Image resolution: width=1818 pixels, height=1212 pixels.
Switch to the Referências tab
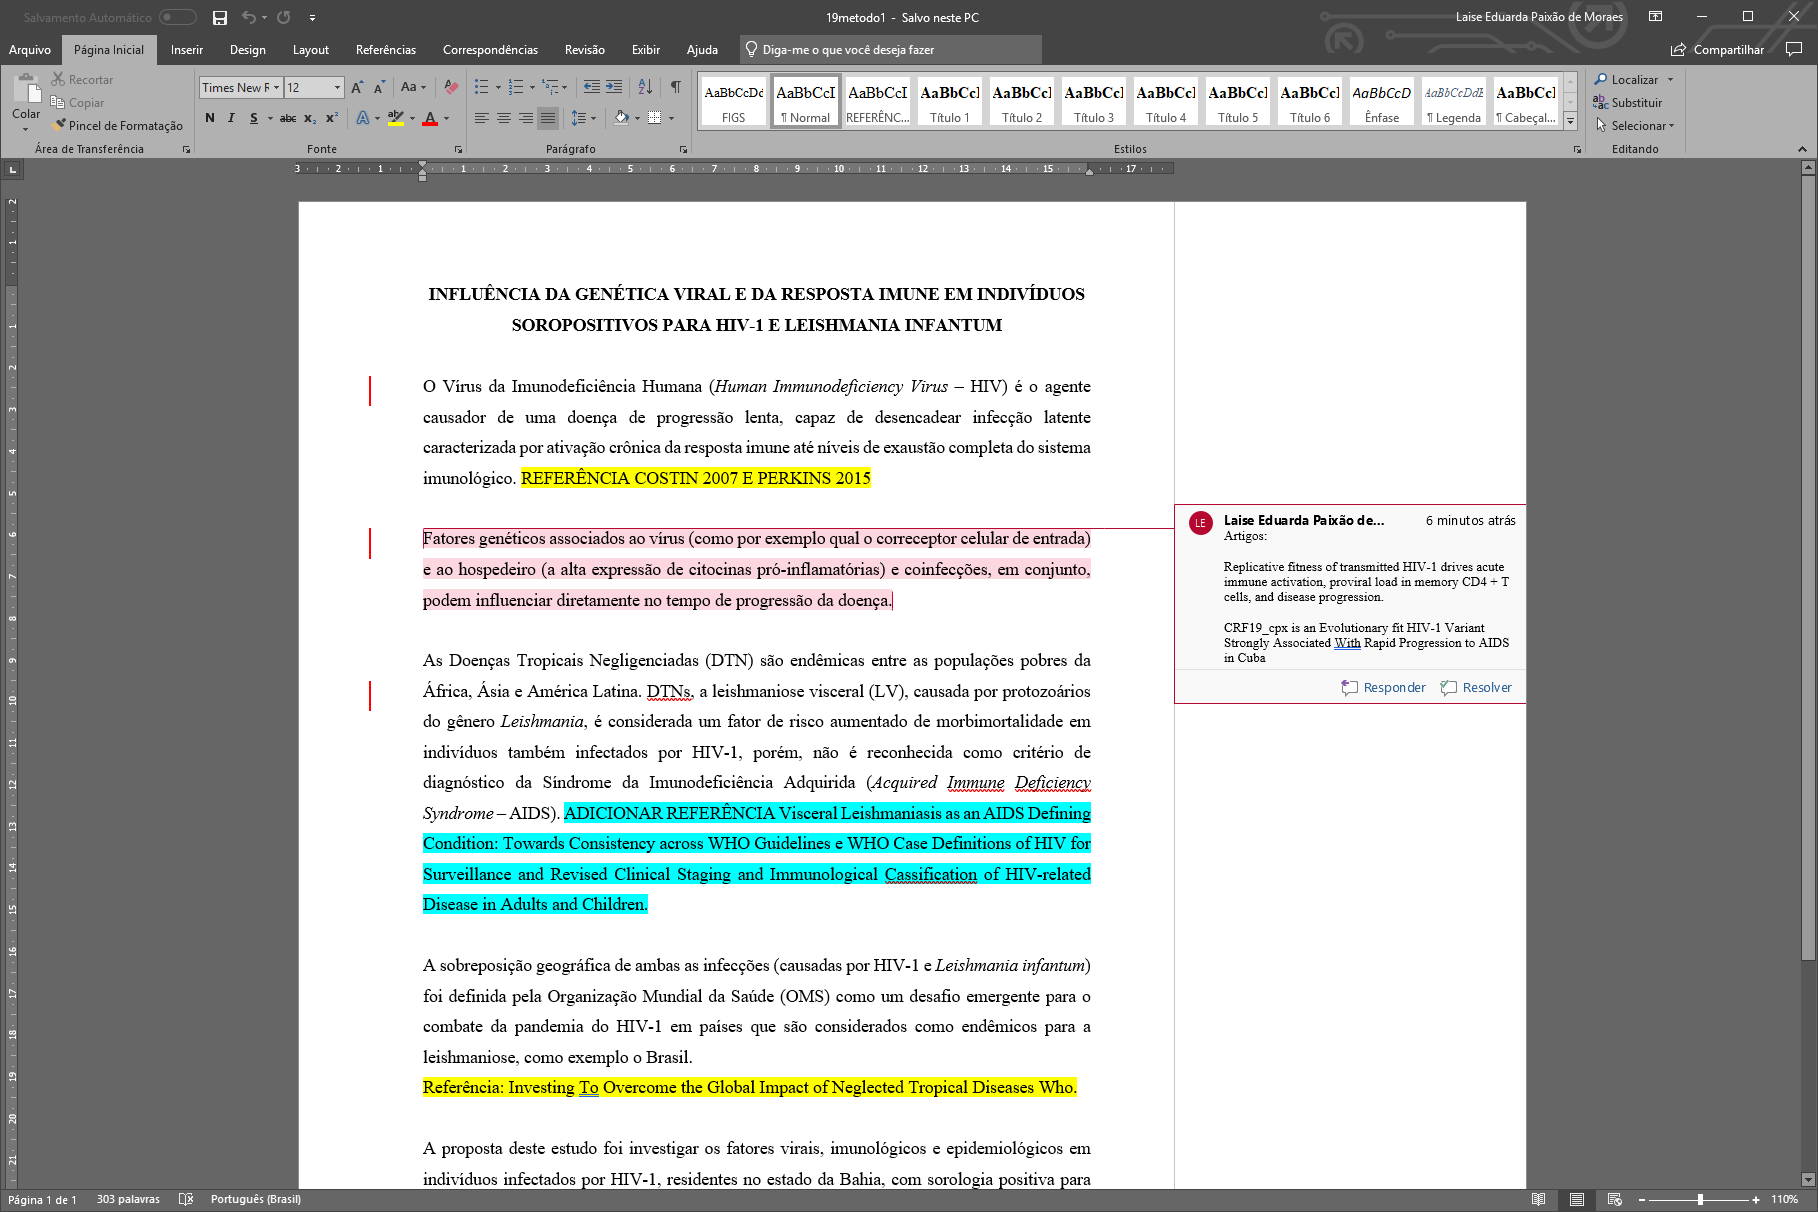386,50
